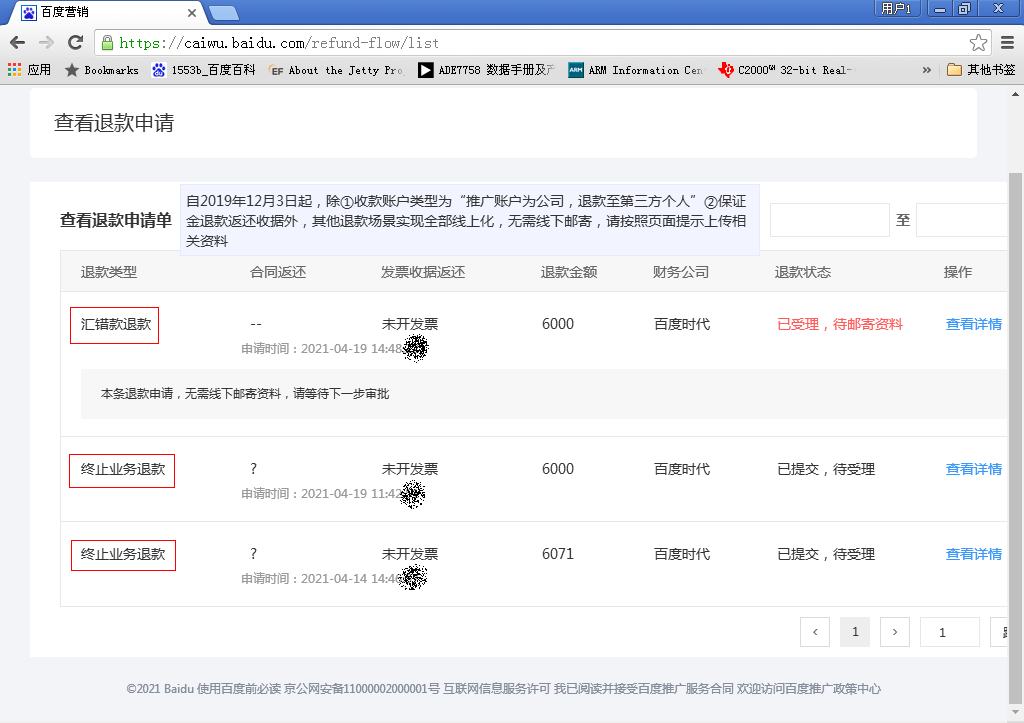This screenshot has width=1024, height=723.
Task: Click the 查看退款申请 page heading
Action: tap(114, 123)
